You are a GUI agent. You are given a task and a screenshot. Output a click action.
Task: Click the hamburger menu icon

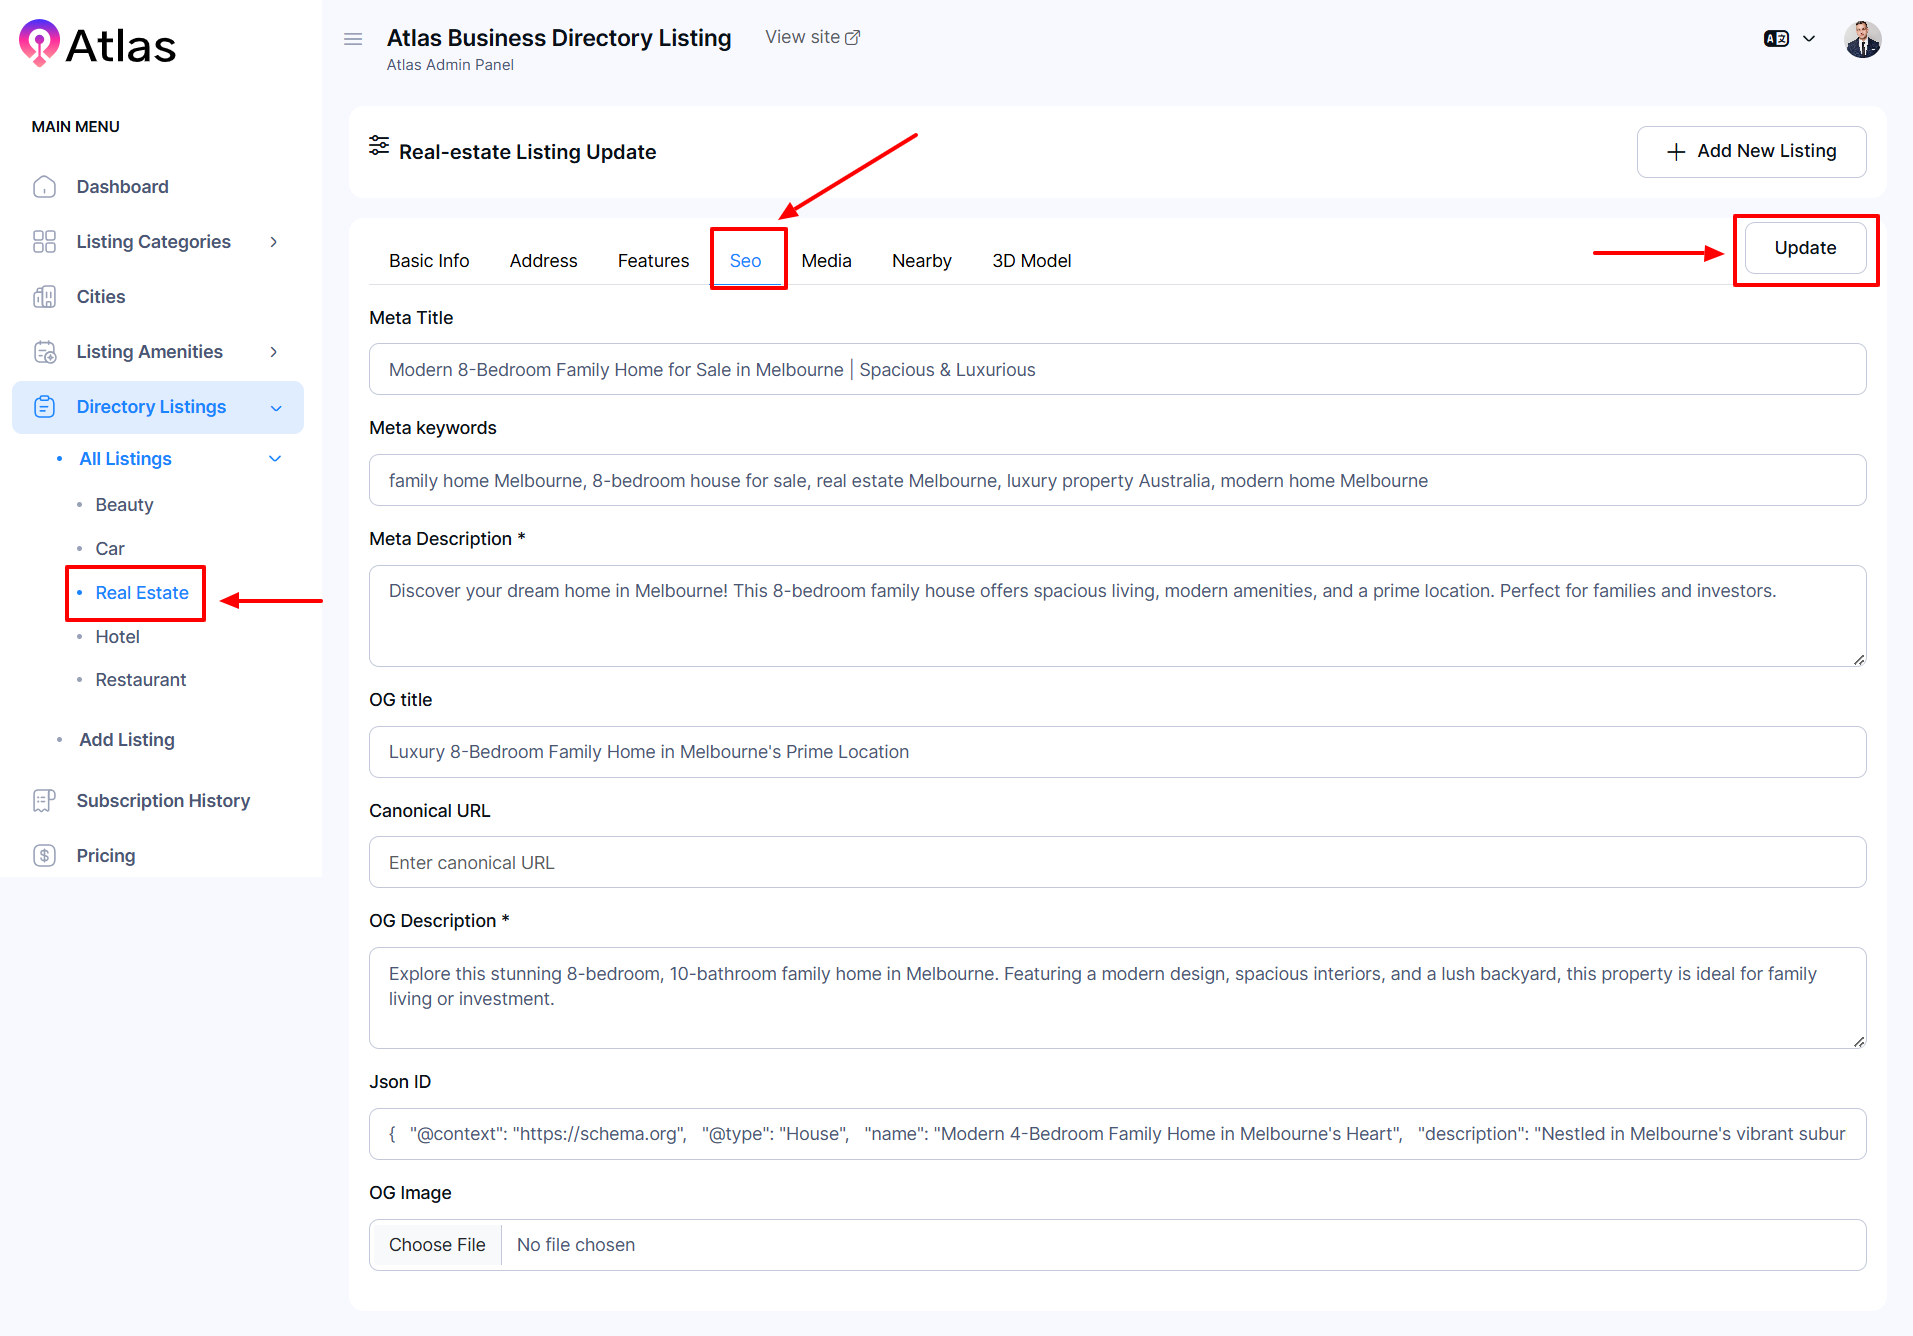tap(352, 39)
